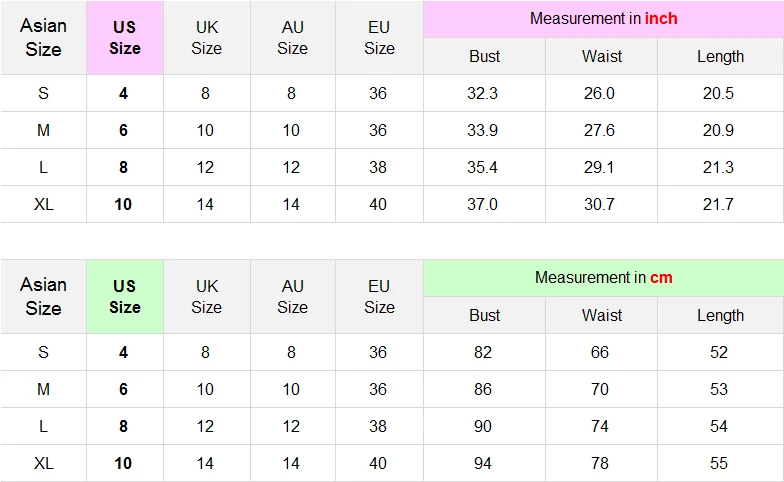Screen dimensions: 784x482
Task: Select the Asian Size header in top table
Action: coord(44,38)
